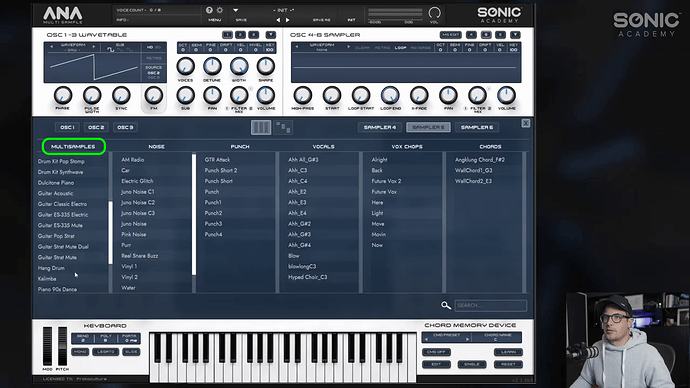Adjust the Loop Start knob
Image resolution: width=690 pixels, height=388 pixels.
coord(361,95)
